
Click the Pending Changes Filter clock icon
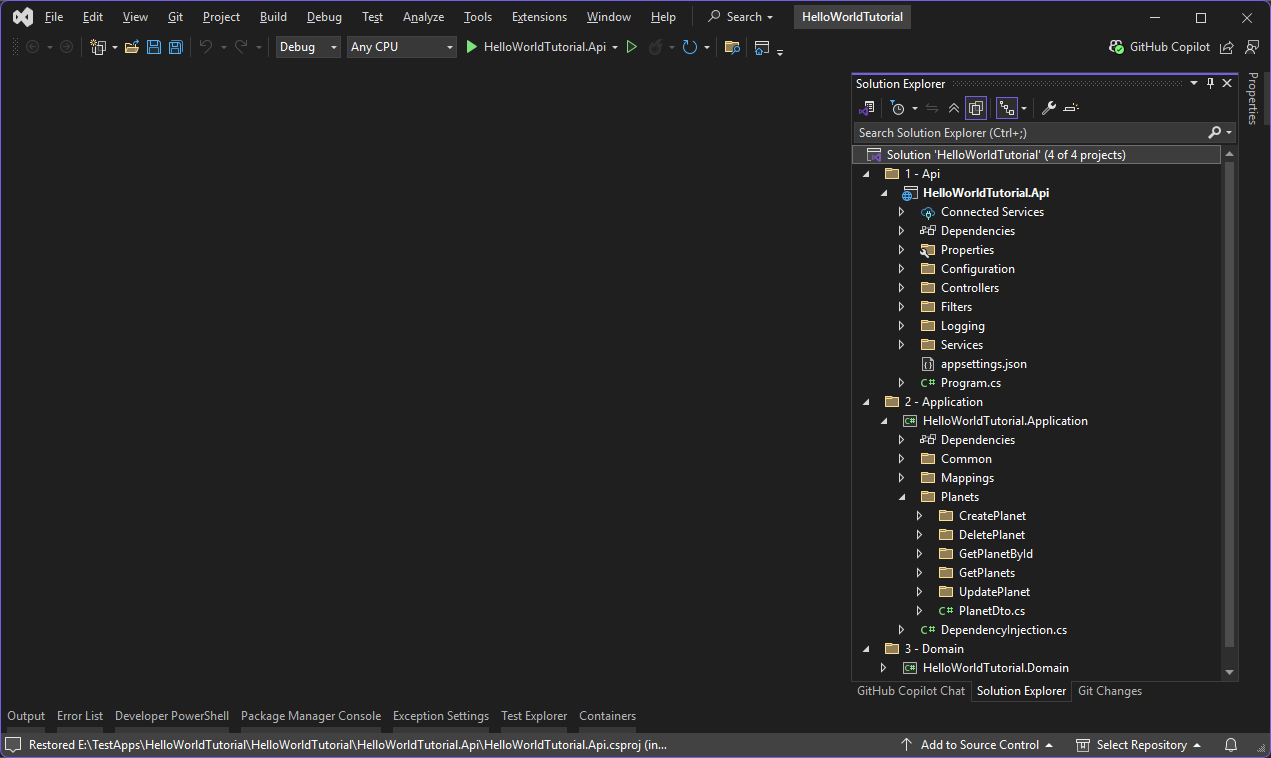click(x=898, y=108)
